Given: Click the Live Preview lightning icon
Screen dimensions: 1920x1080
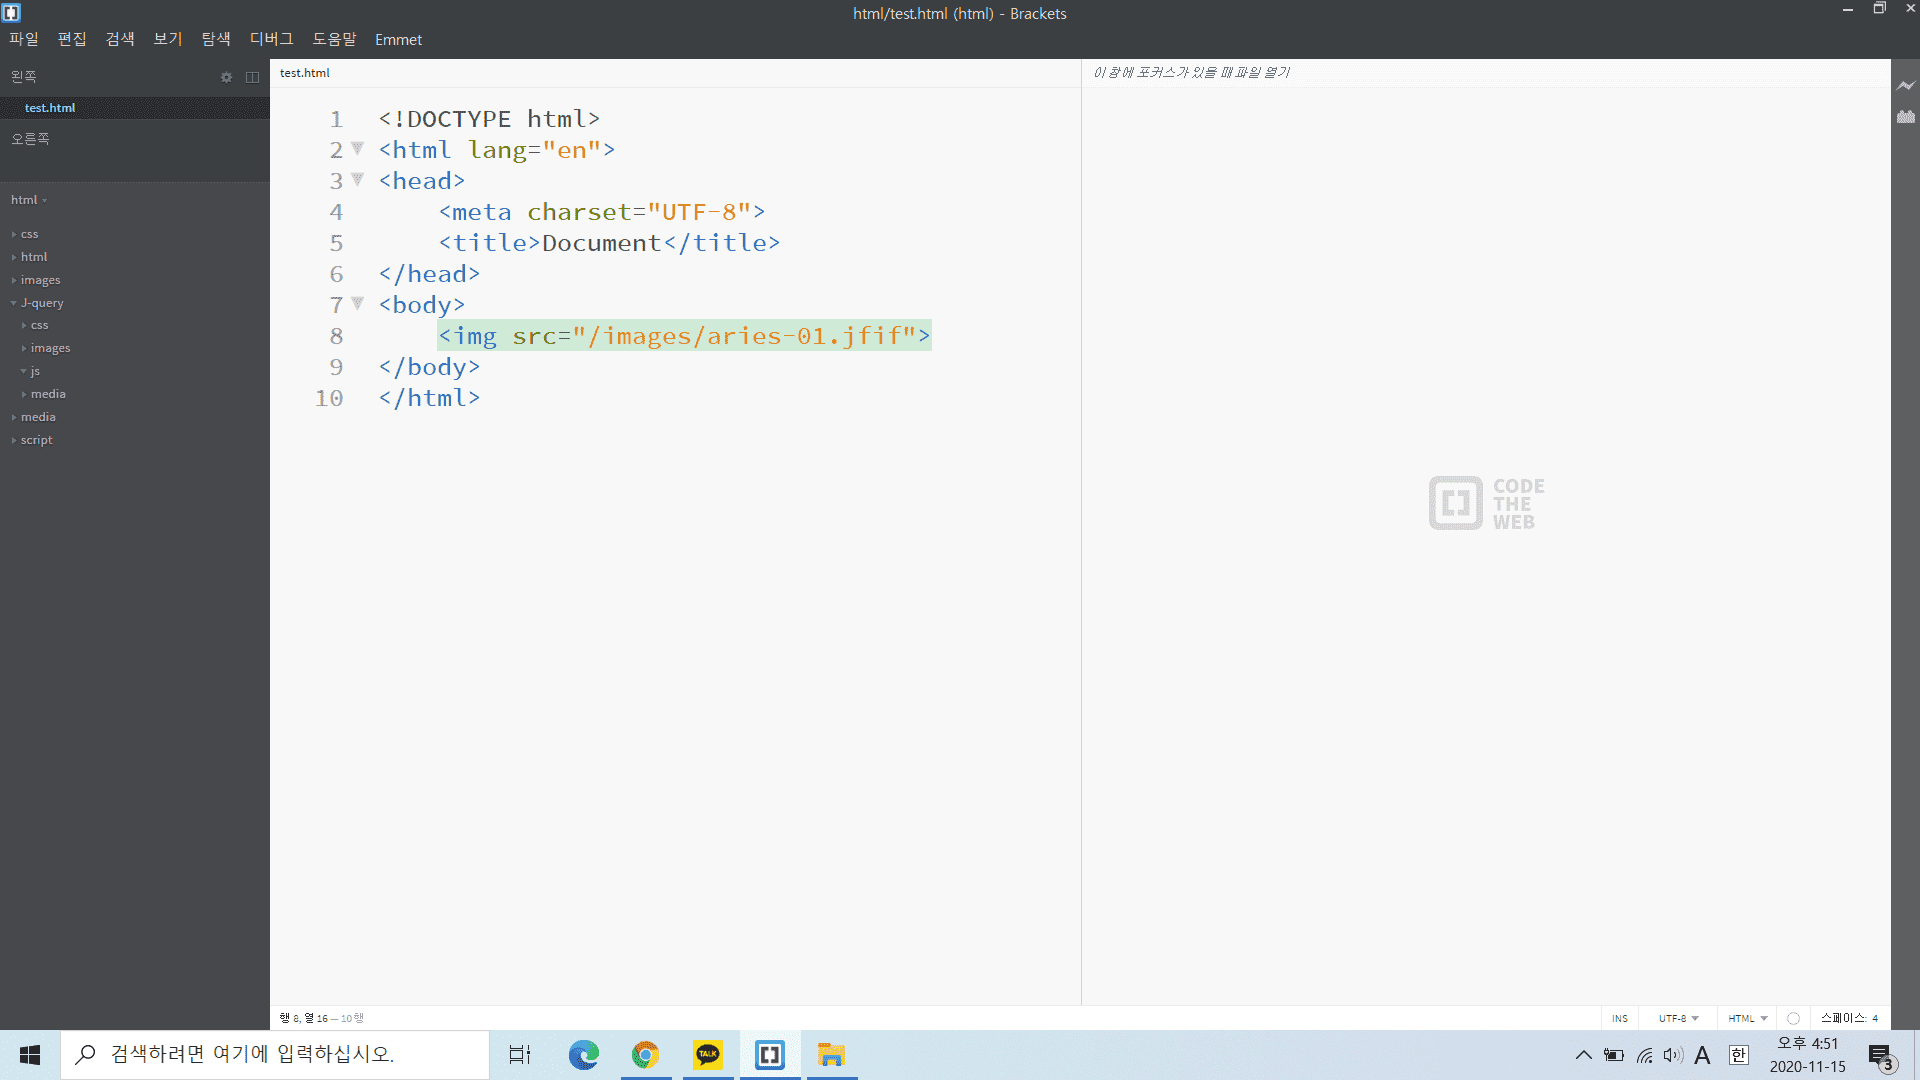Looking at the screenshot, I should 1906,86.
